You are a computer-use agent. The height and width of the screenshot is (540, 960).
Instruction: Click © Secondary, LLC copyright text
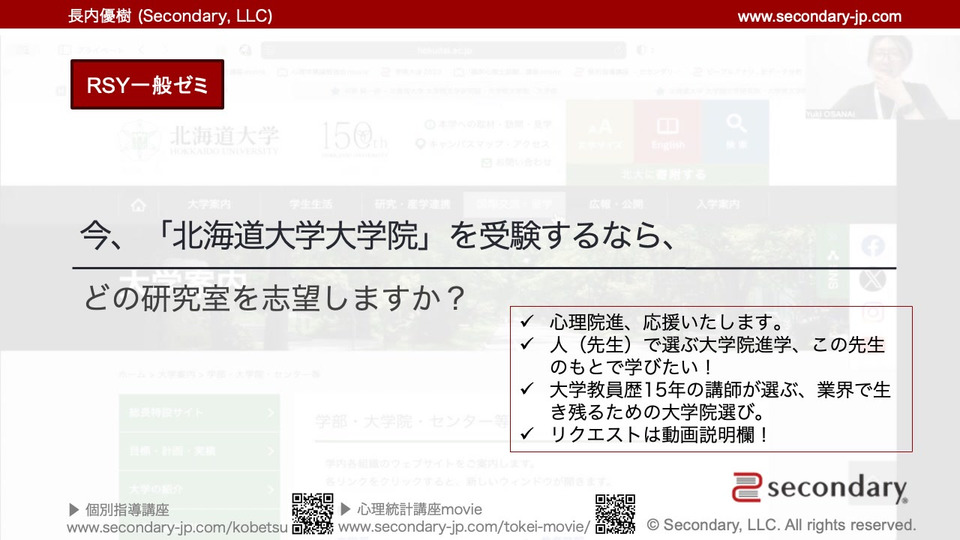(x=781, y=525)
